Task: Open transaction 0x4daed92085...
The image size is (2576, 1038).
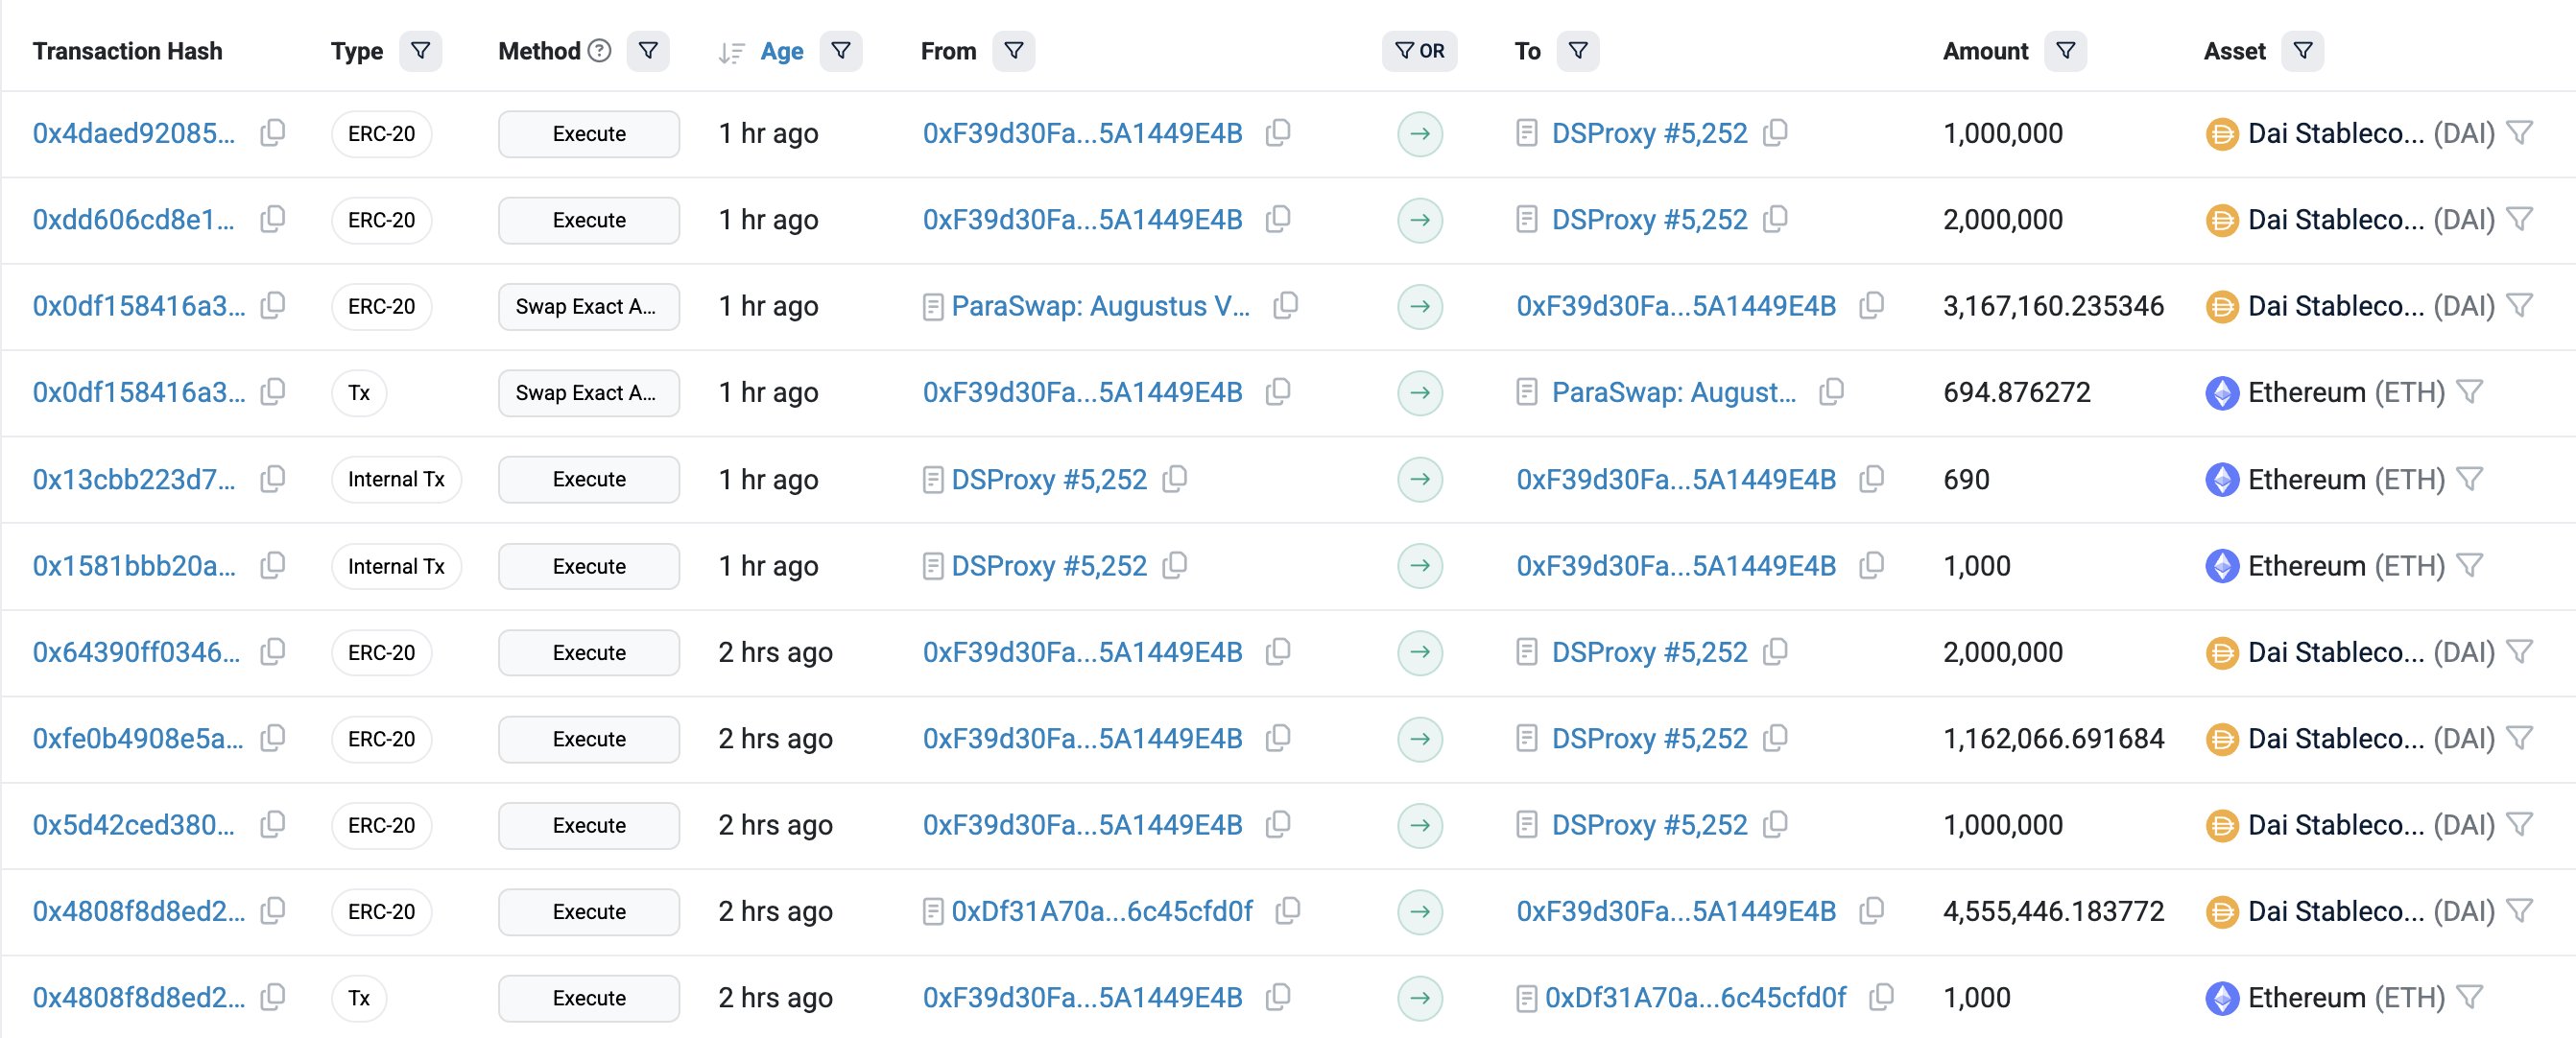Action: 134,133
